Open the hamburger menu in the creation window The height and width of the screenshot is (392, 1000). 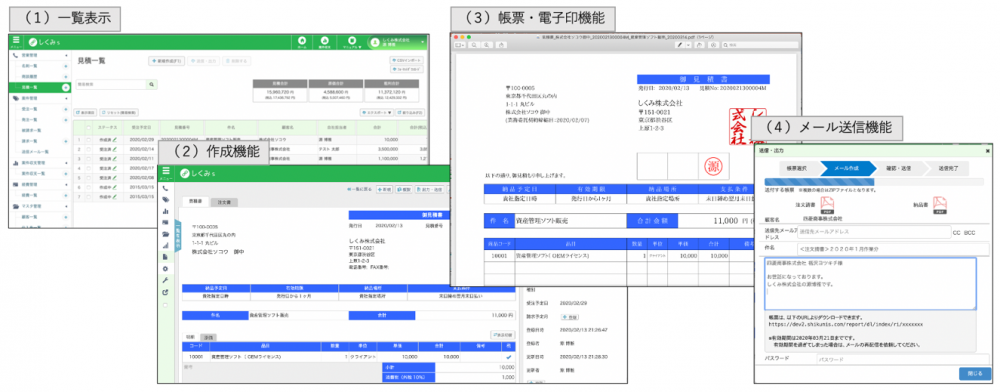point(166,171)
